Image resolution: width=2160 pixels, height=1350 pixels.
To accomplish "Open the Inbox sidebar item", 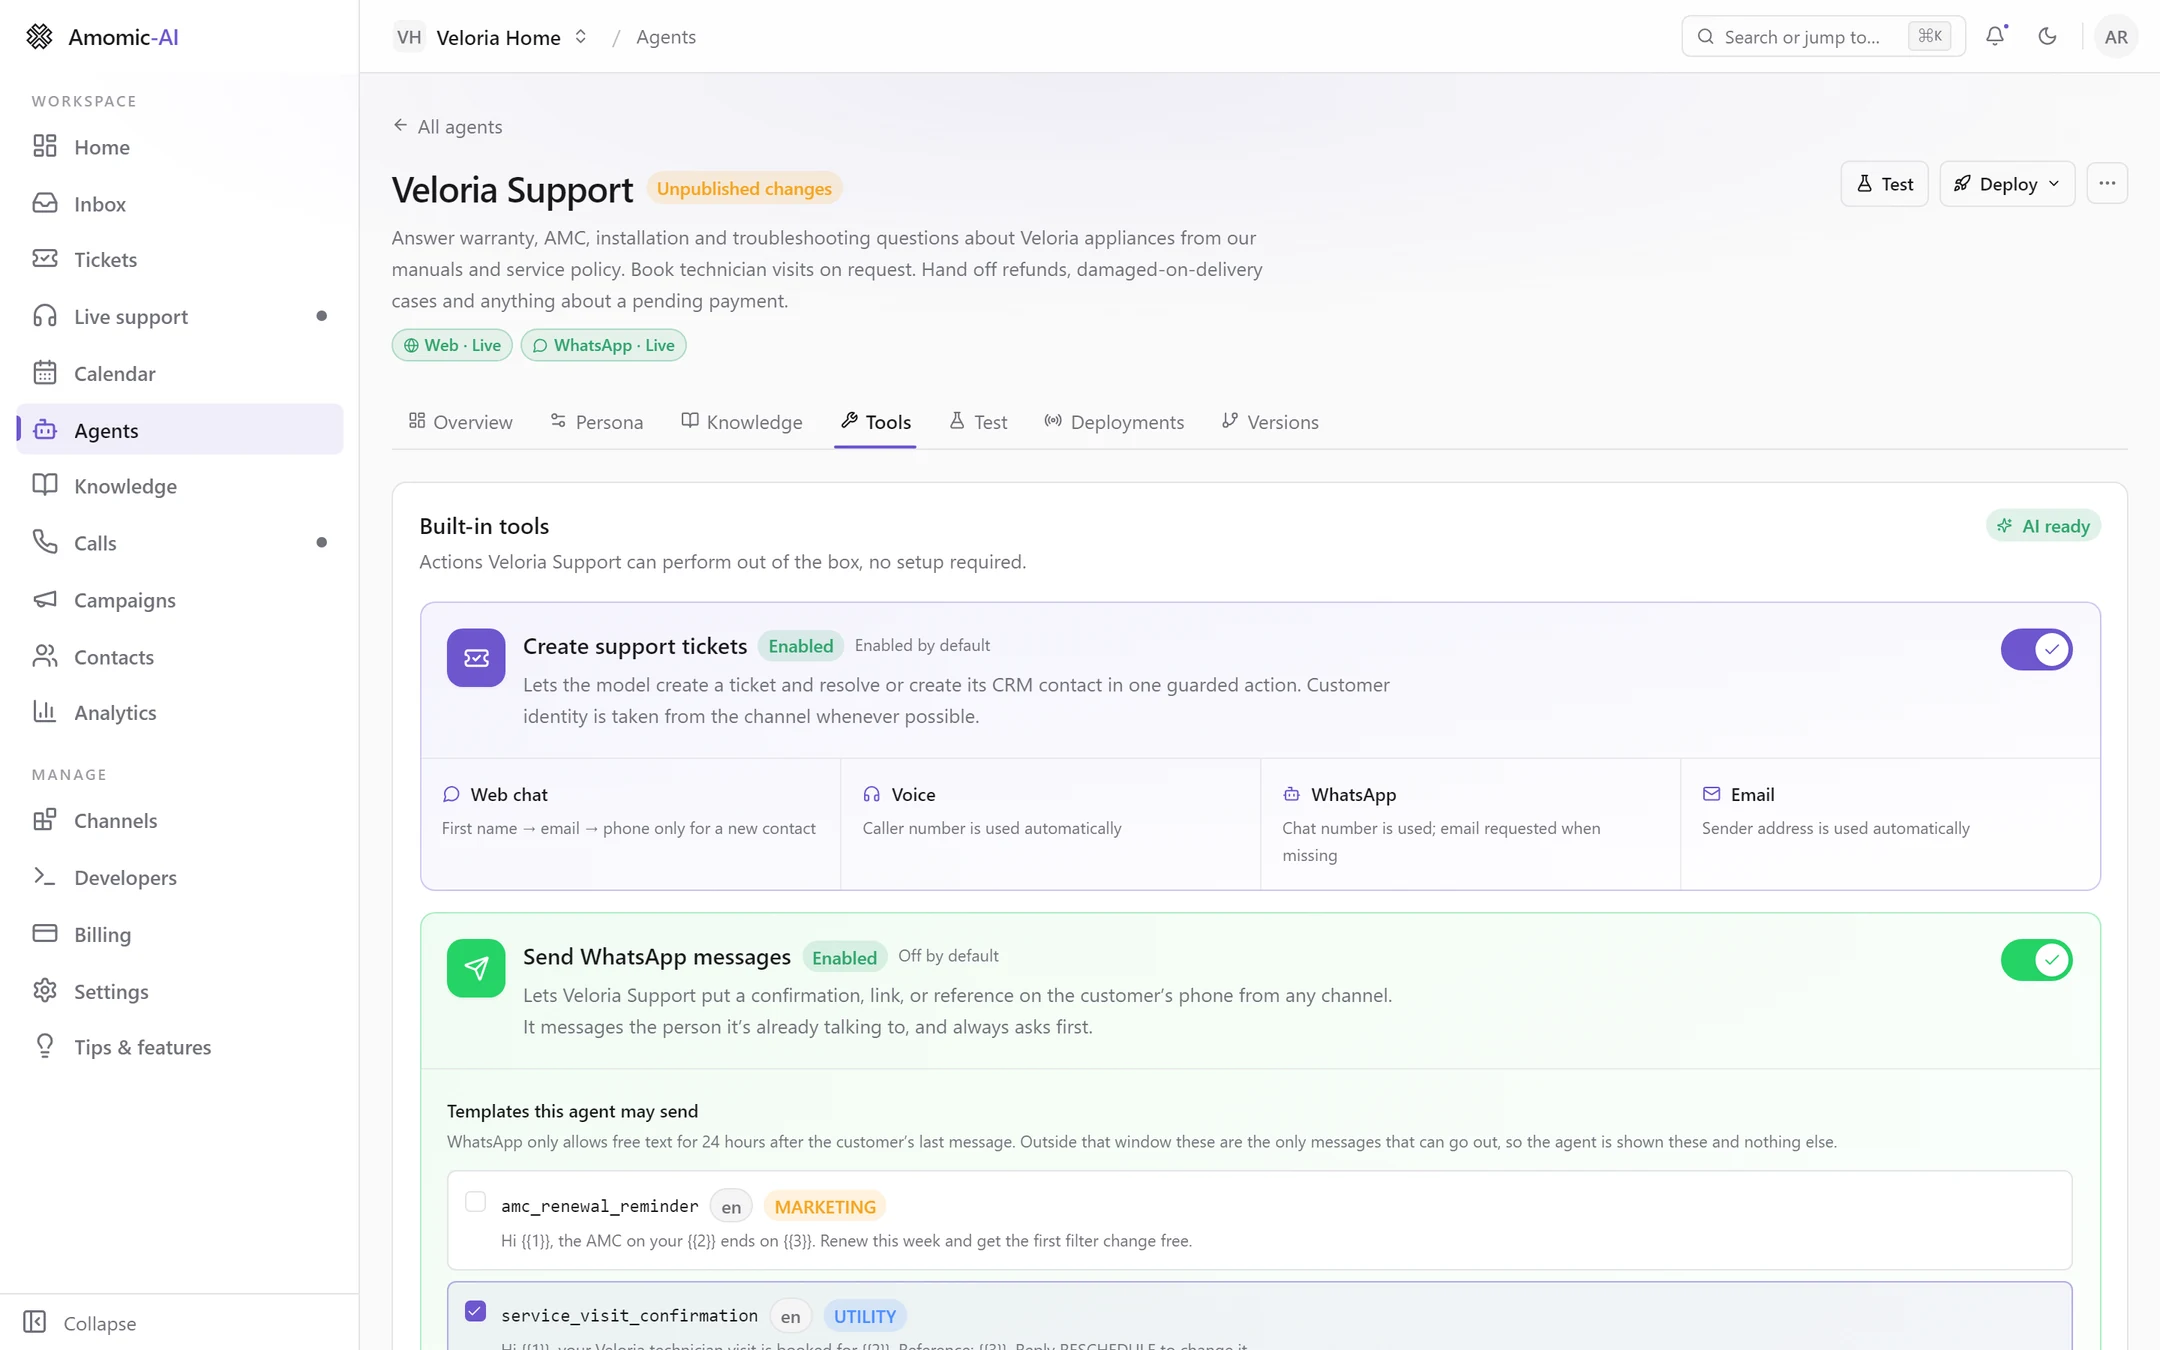I will (180, 204).
